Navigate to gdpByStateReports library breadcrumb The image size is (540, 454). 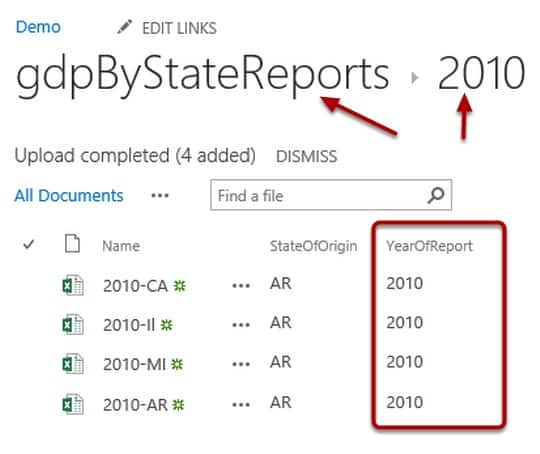(202, 74)
